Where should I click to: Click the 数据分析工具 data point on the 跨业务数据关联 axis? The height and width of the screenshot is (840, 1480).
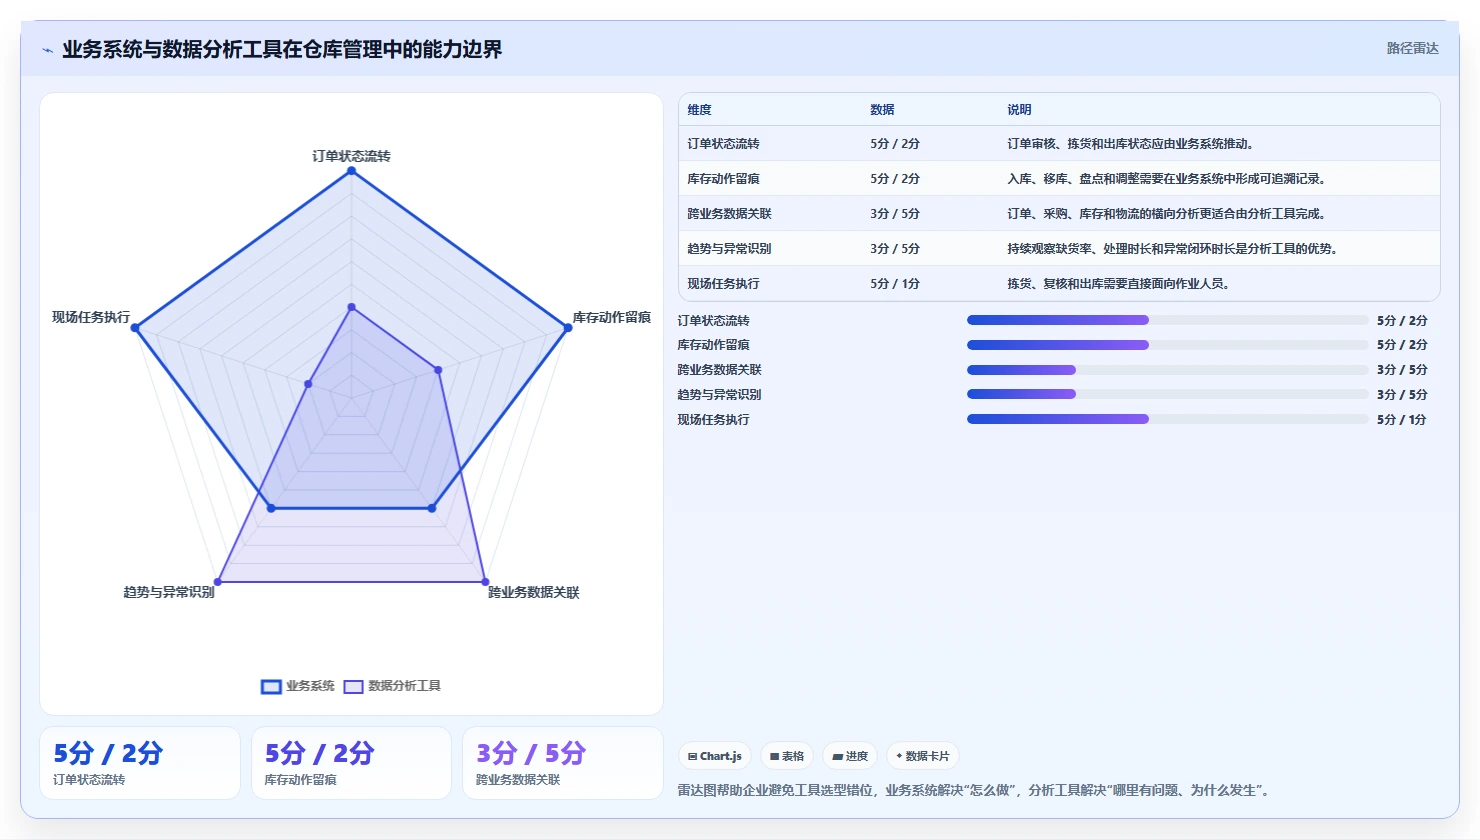[485, 582]
